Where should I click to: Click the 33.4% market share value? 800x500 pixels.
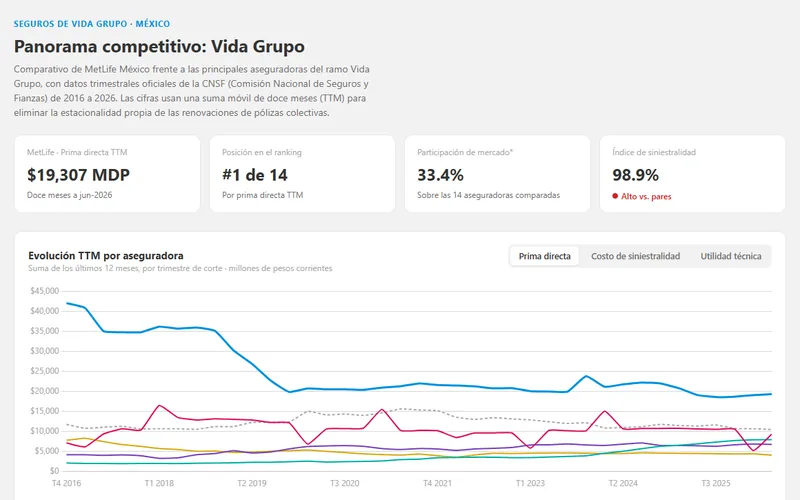click(440, 175)
